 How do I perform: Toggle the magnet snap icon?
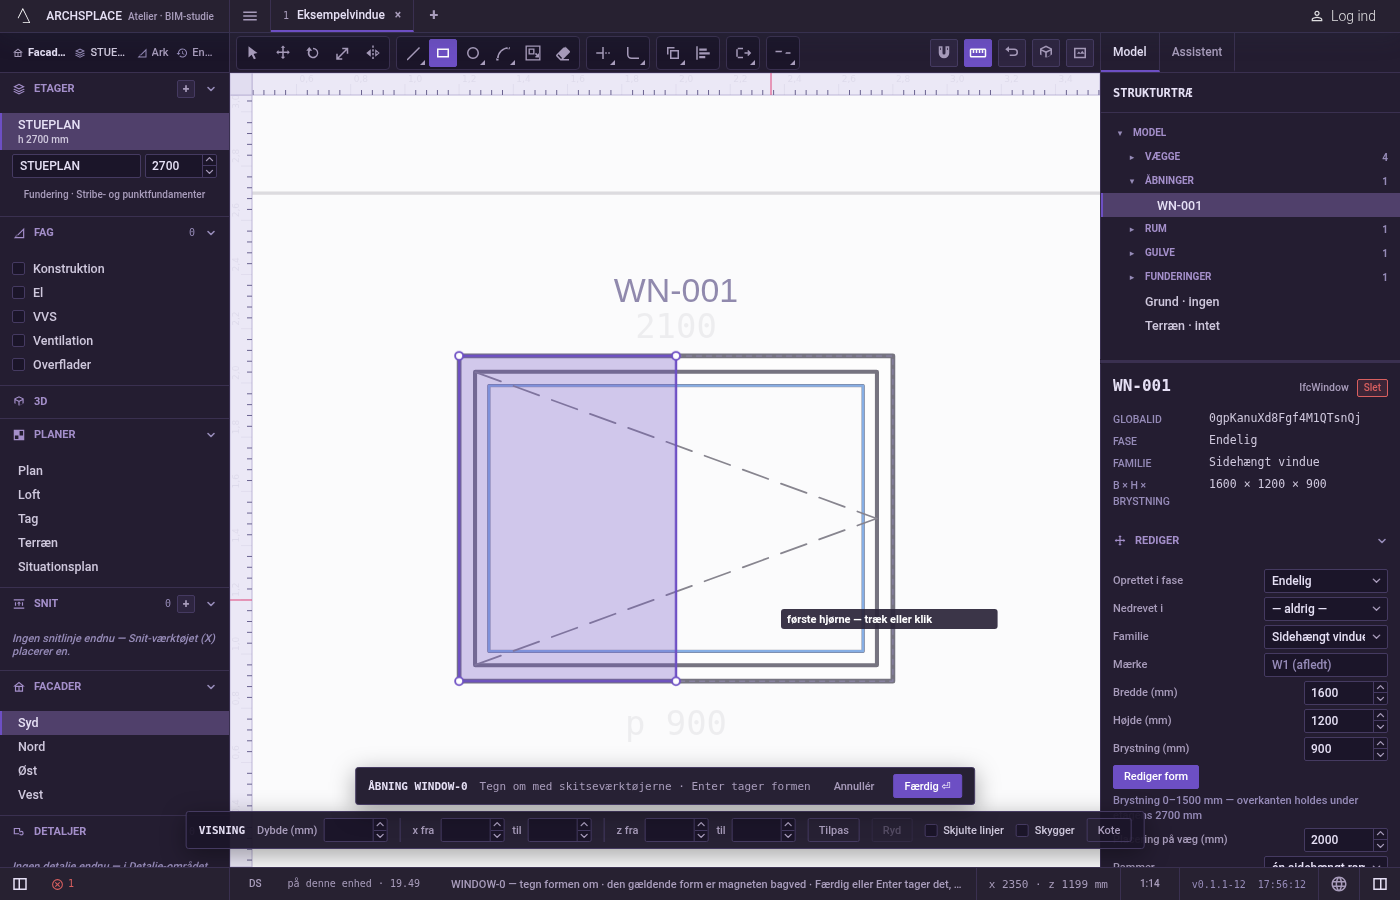click(943, 53)
